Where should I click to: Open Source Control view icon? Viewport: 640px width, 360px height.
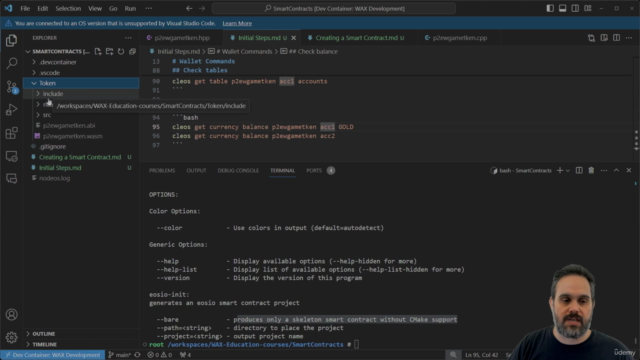click(x=11, y=87)
